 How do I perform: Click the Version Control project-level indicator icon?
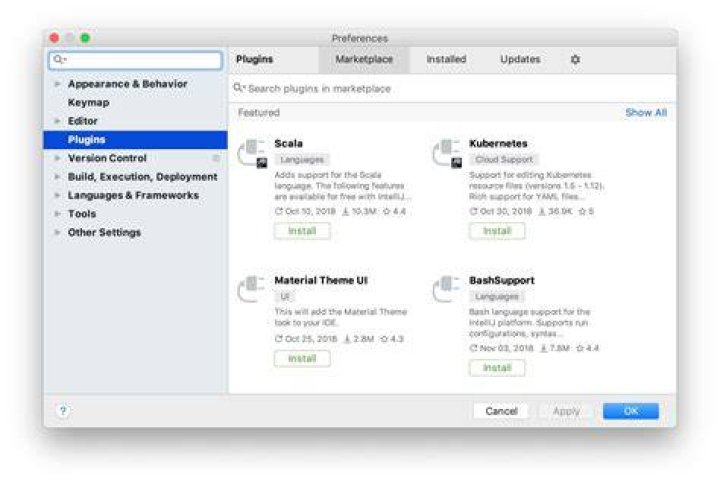(216, 158)
